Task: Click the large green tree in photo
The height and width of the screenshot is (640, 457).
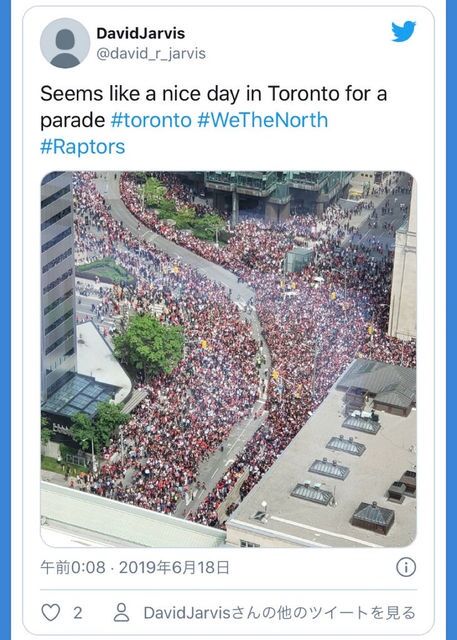Action: coord(149,346)
